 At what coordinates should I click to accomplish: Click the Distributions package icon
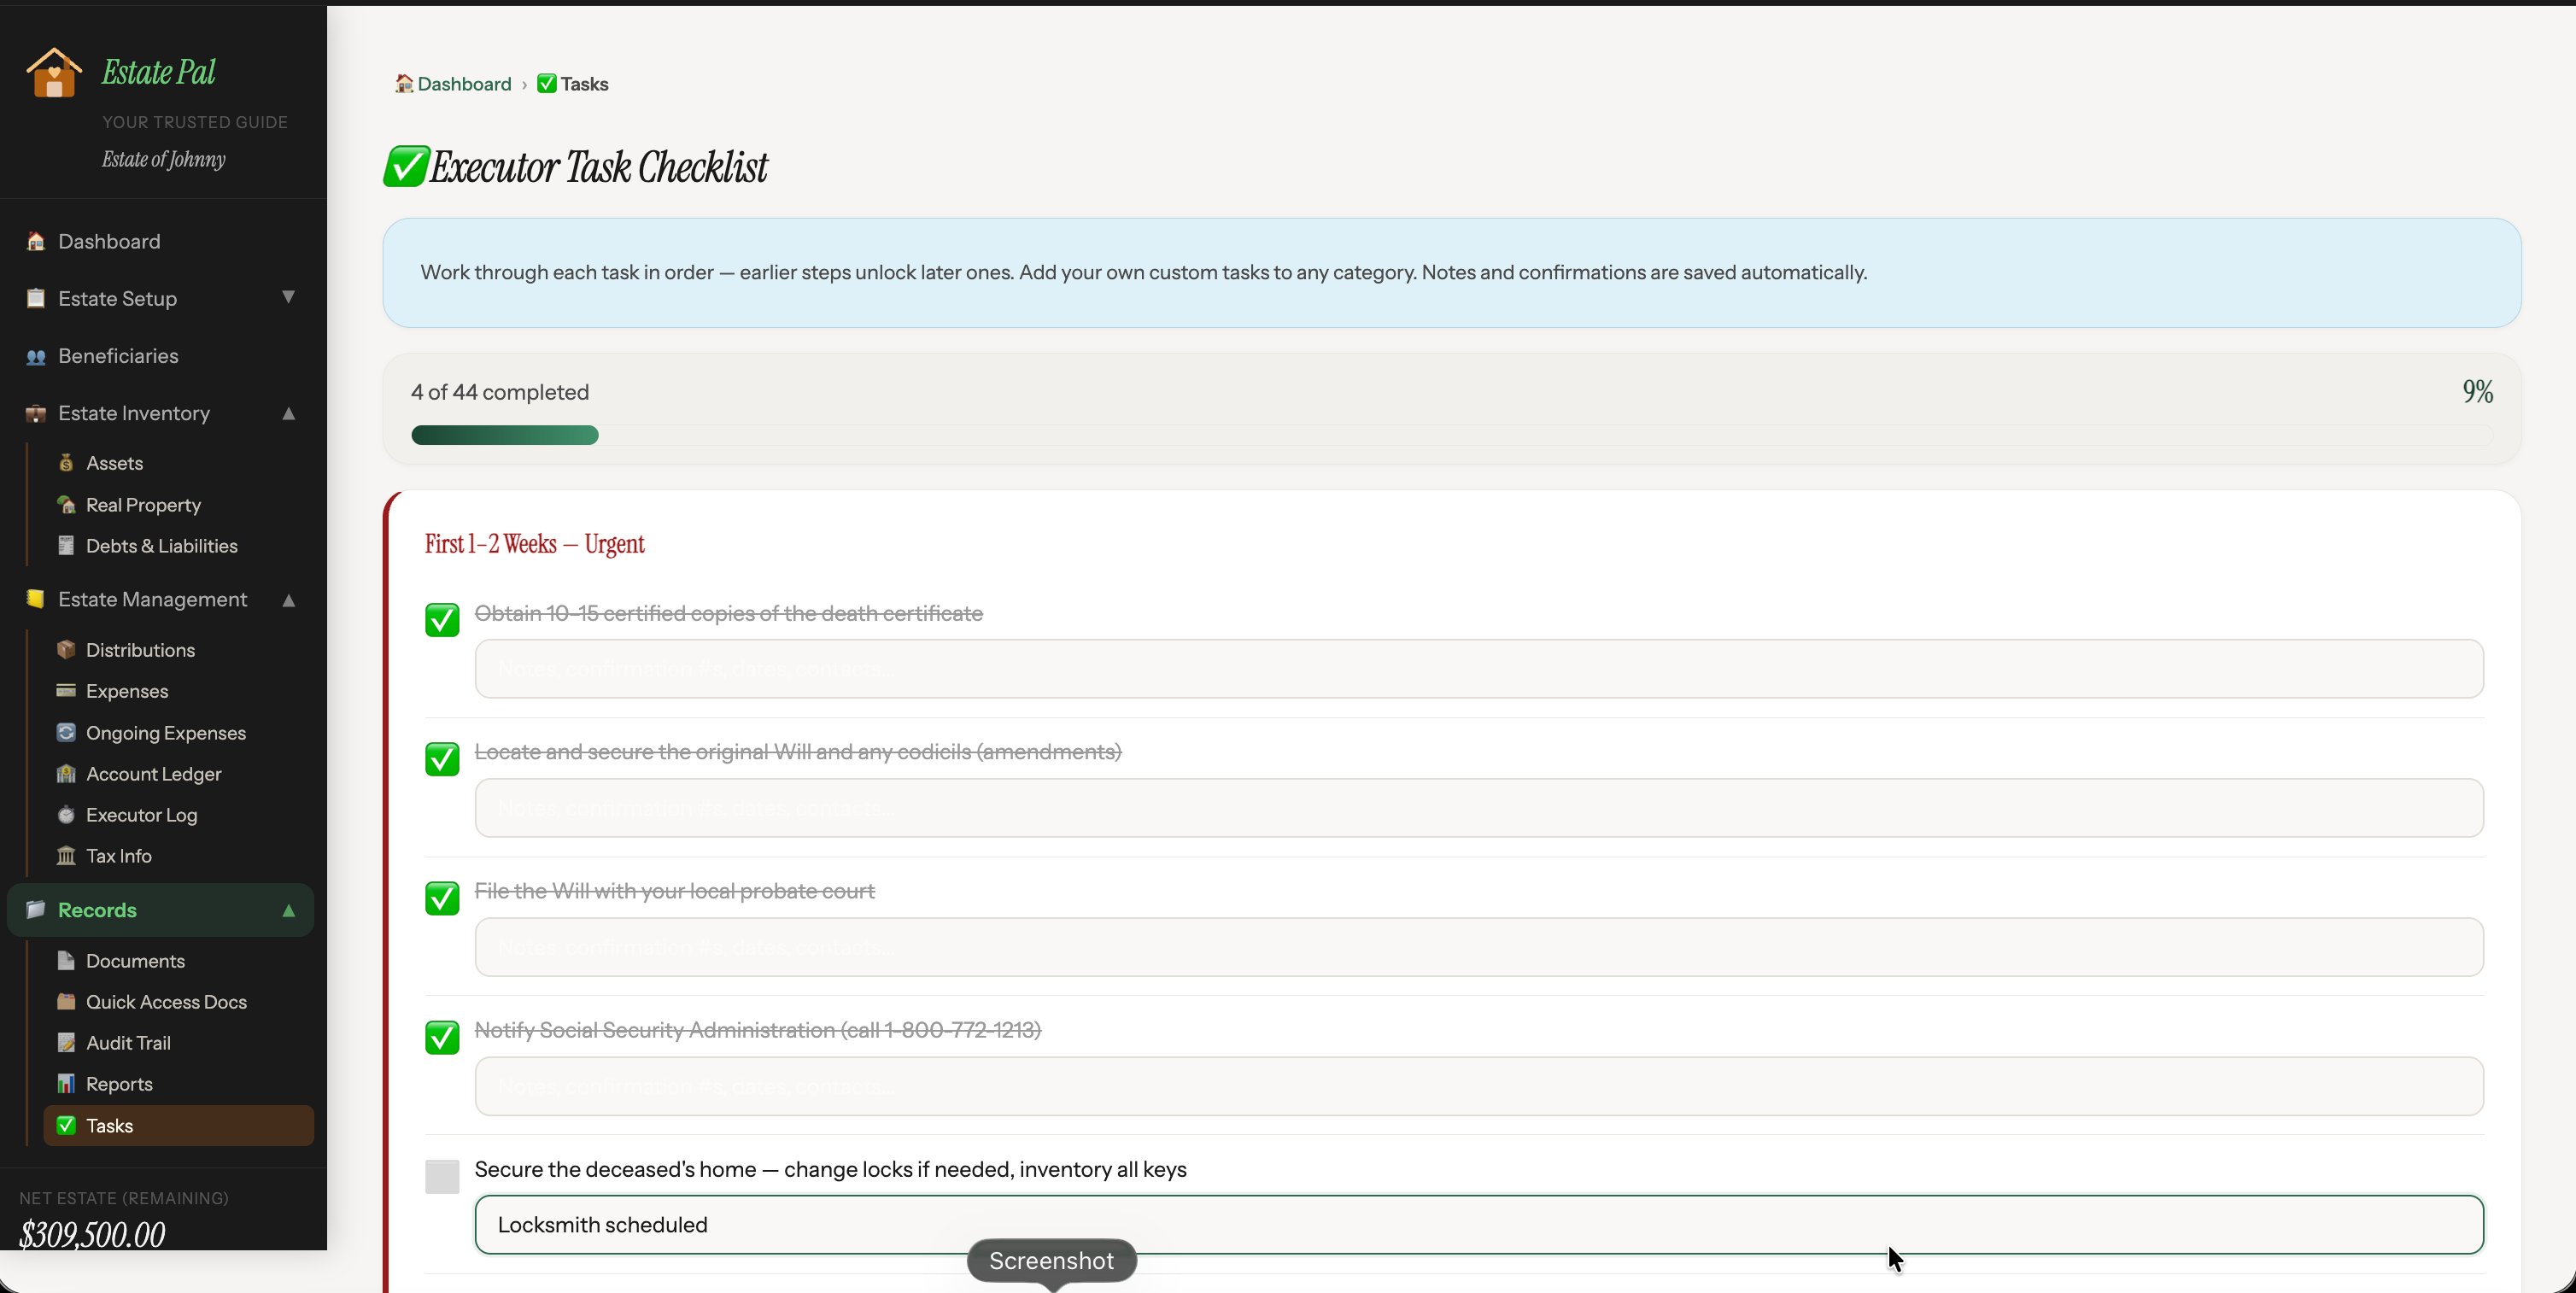pyautogui.click(x=66, y=649)
